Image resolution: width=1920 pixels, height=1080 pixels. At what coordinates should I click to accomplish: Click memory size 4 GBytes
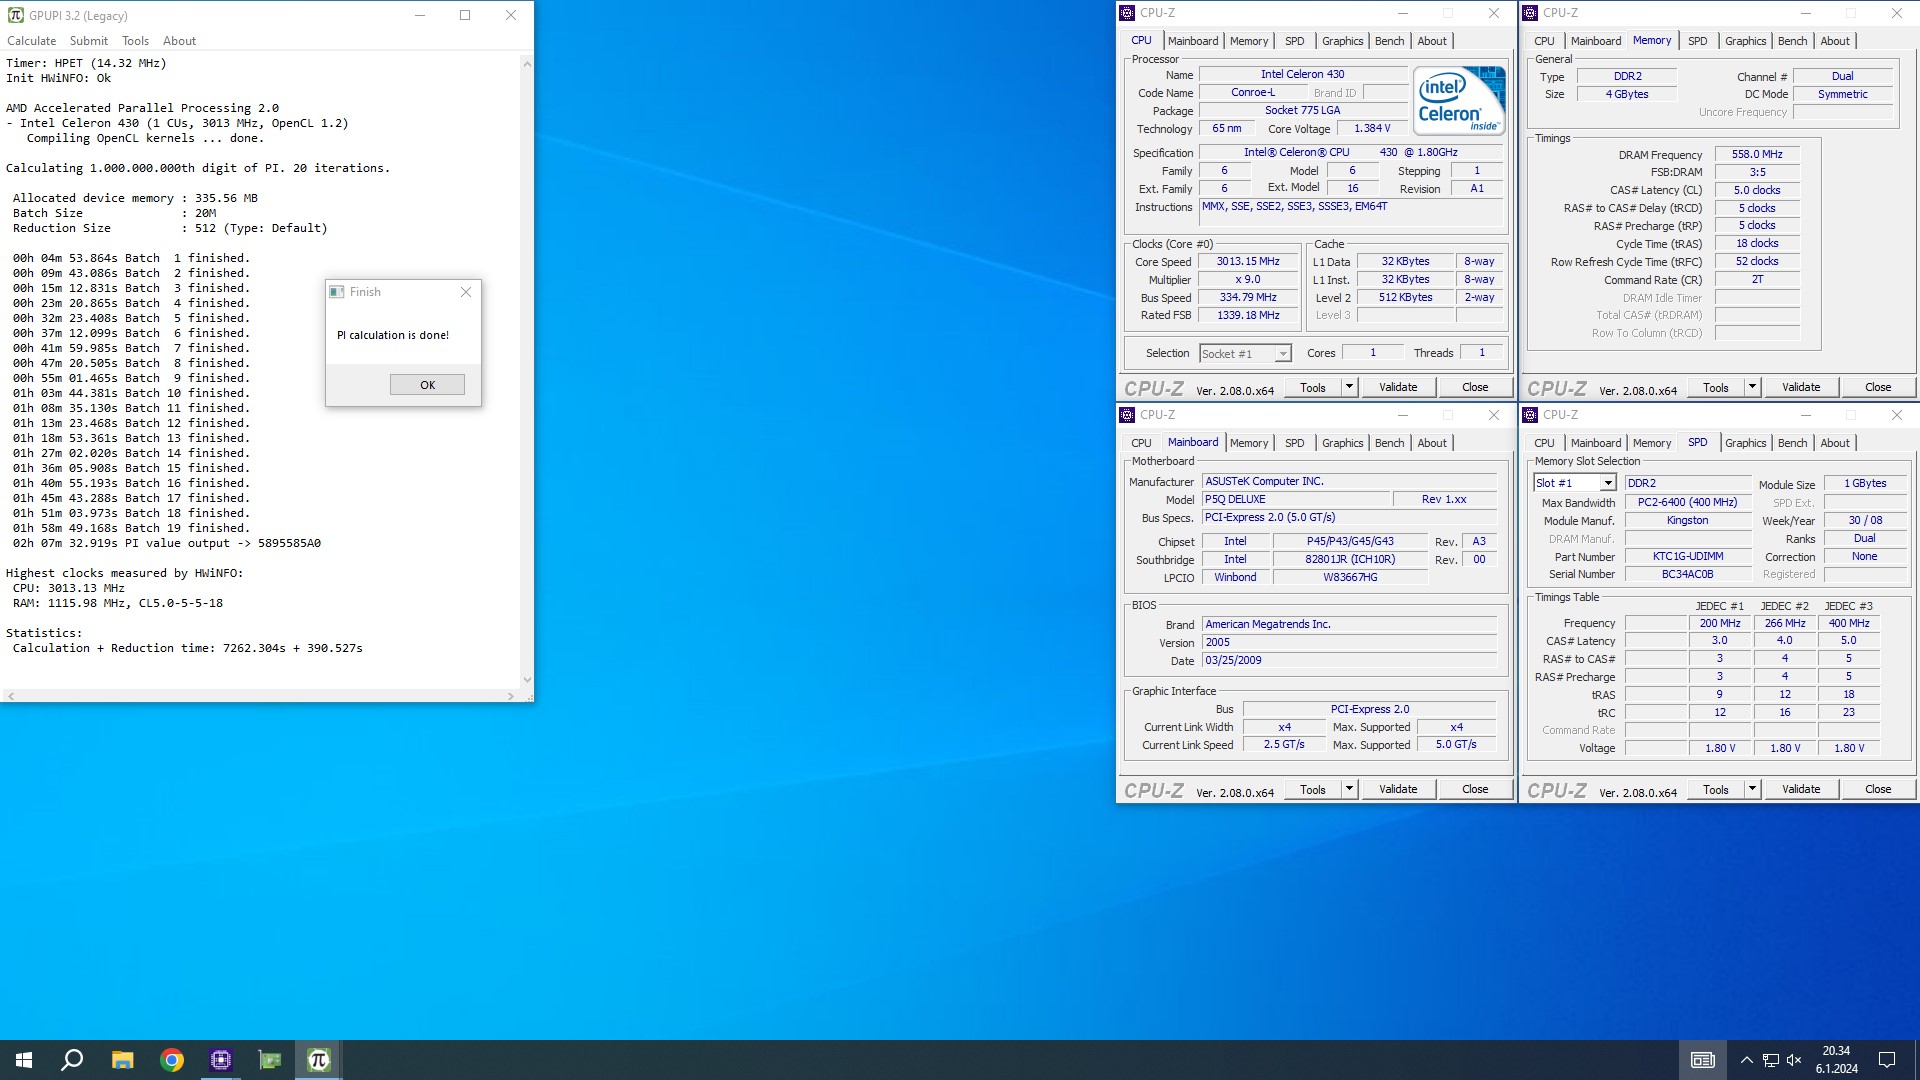pyautogui.click(x=1627, y=94)
